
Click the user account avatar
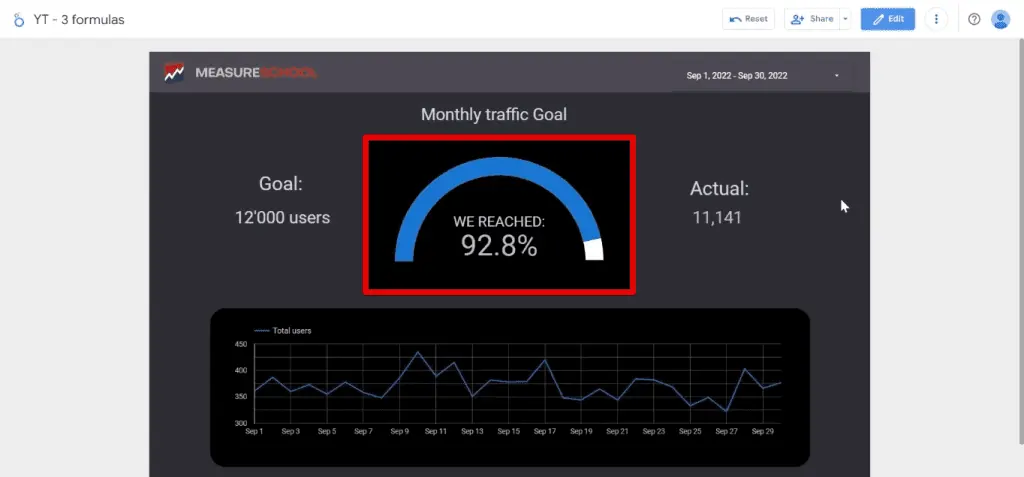click(1000, 19)
